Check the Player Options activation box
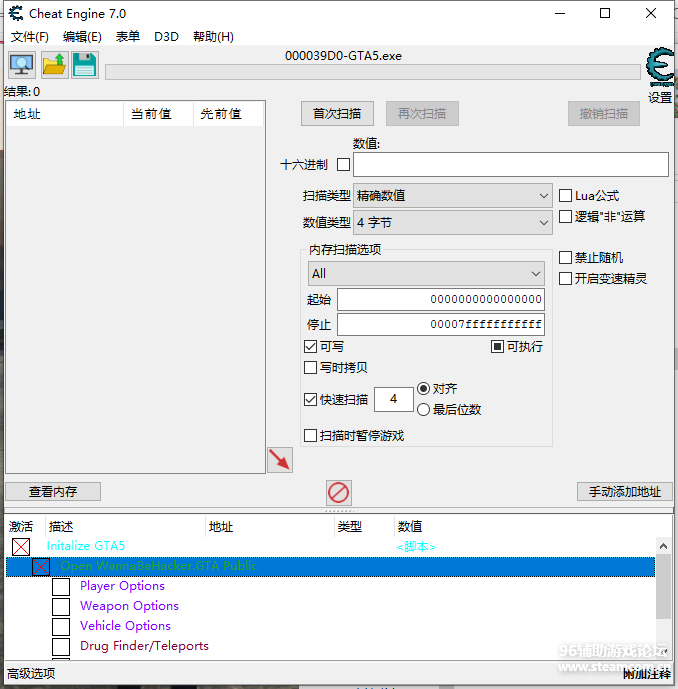Image resolution: width=678 pixels, height=689 pixels. coord(61,587)
